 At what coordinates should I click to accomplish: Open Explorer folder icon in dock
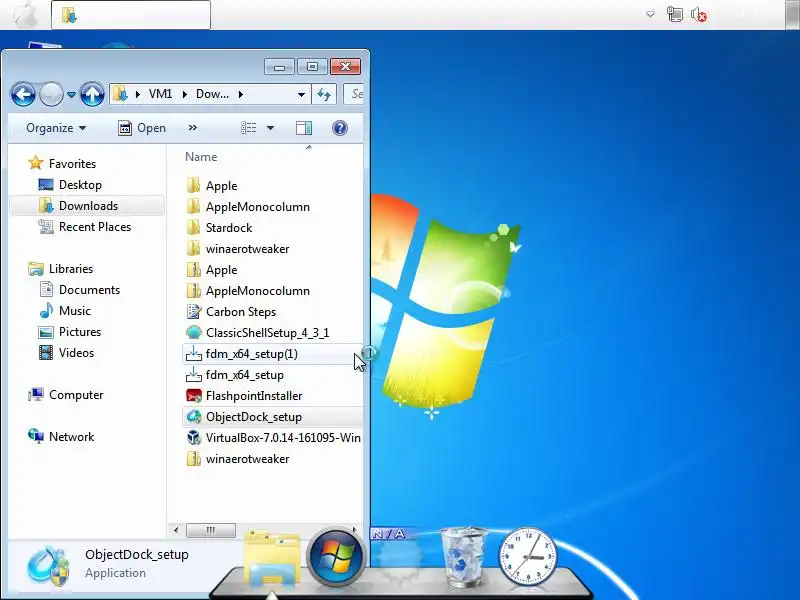point(272,558)
